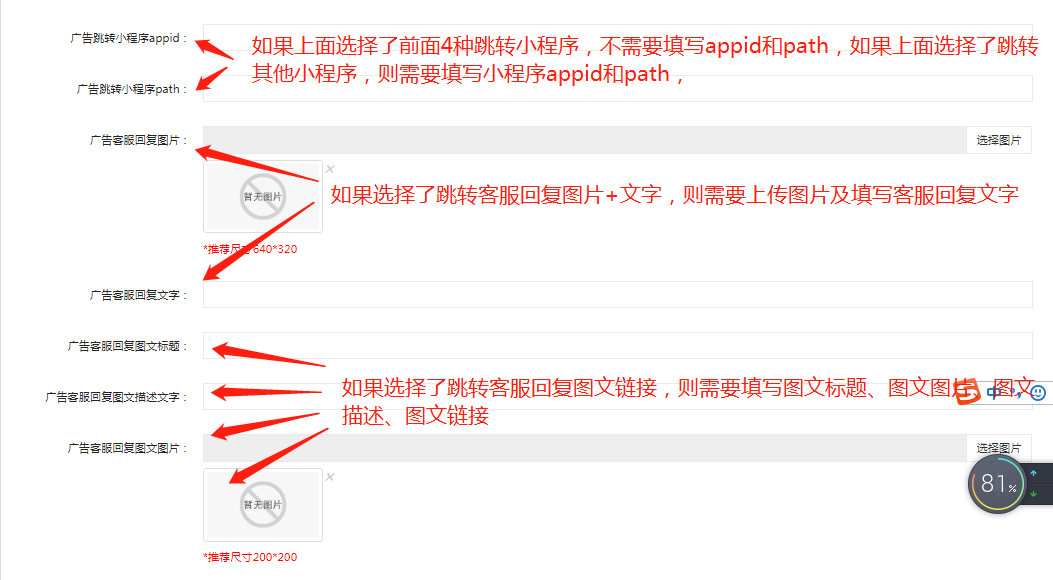Screen dimensions: 1053x580
Task: Click 选择图片 for 广告客服回复图片
Action: coord(999,140)
